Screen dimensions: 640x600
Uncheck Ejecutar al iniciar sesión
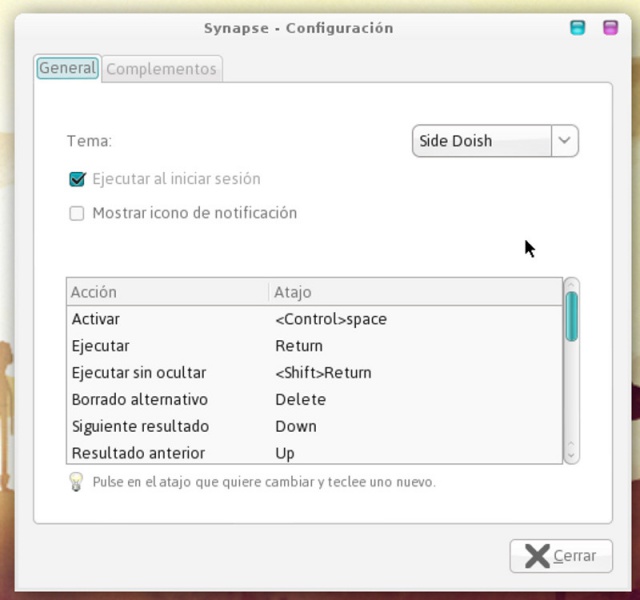click(x=77, y=179)
